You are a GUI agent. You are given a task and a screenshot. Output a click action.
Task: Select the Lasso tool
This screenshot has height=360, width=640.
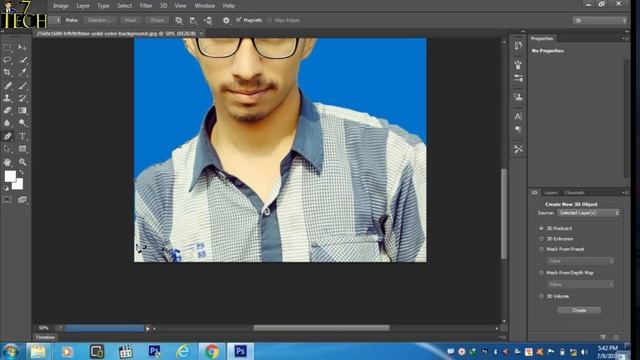(7, 60)
